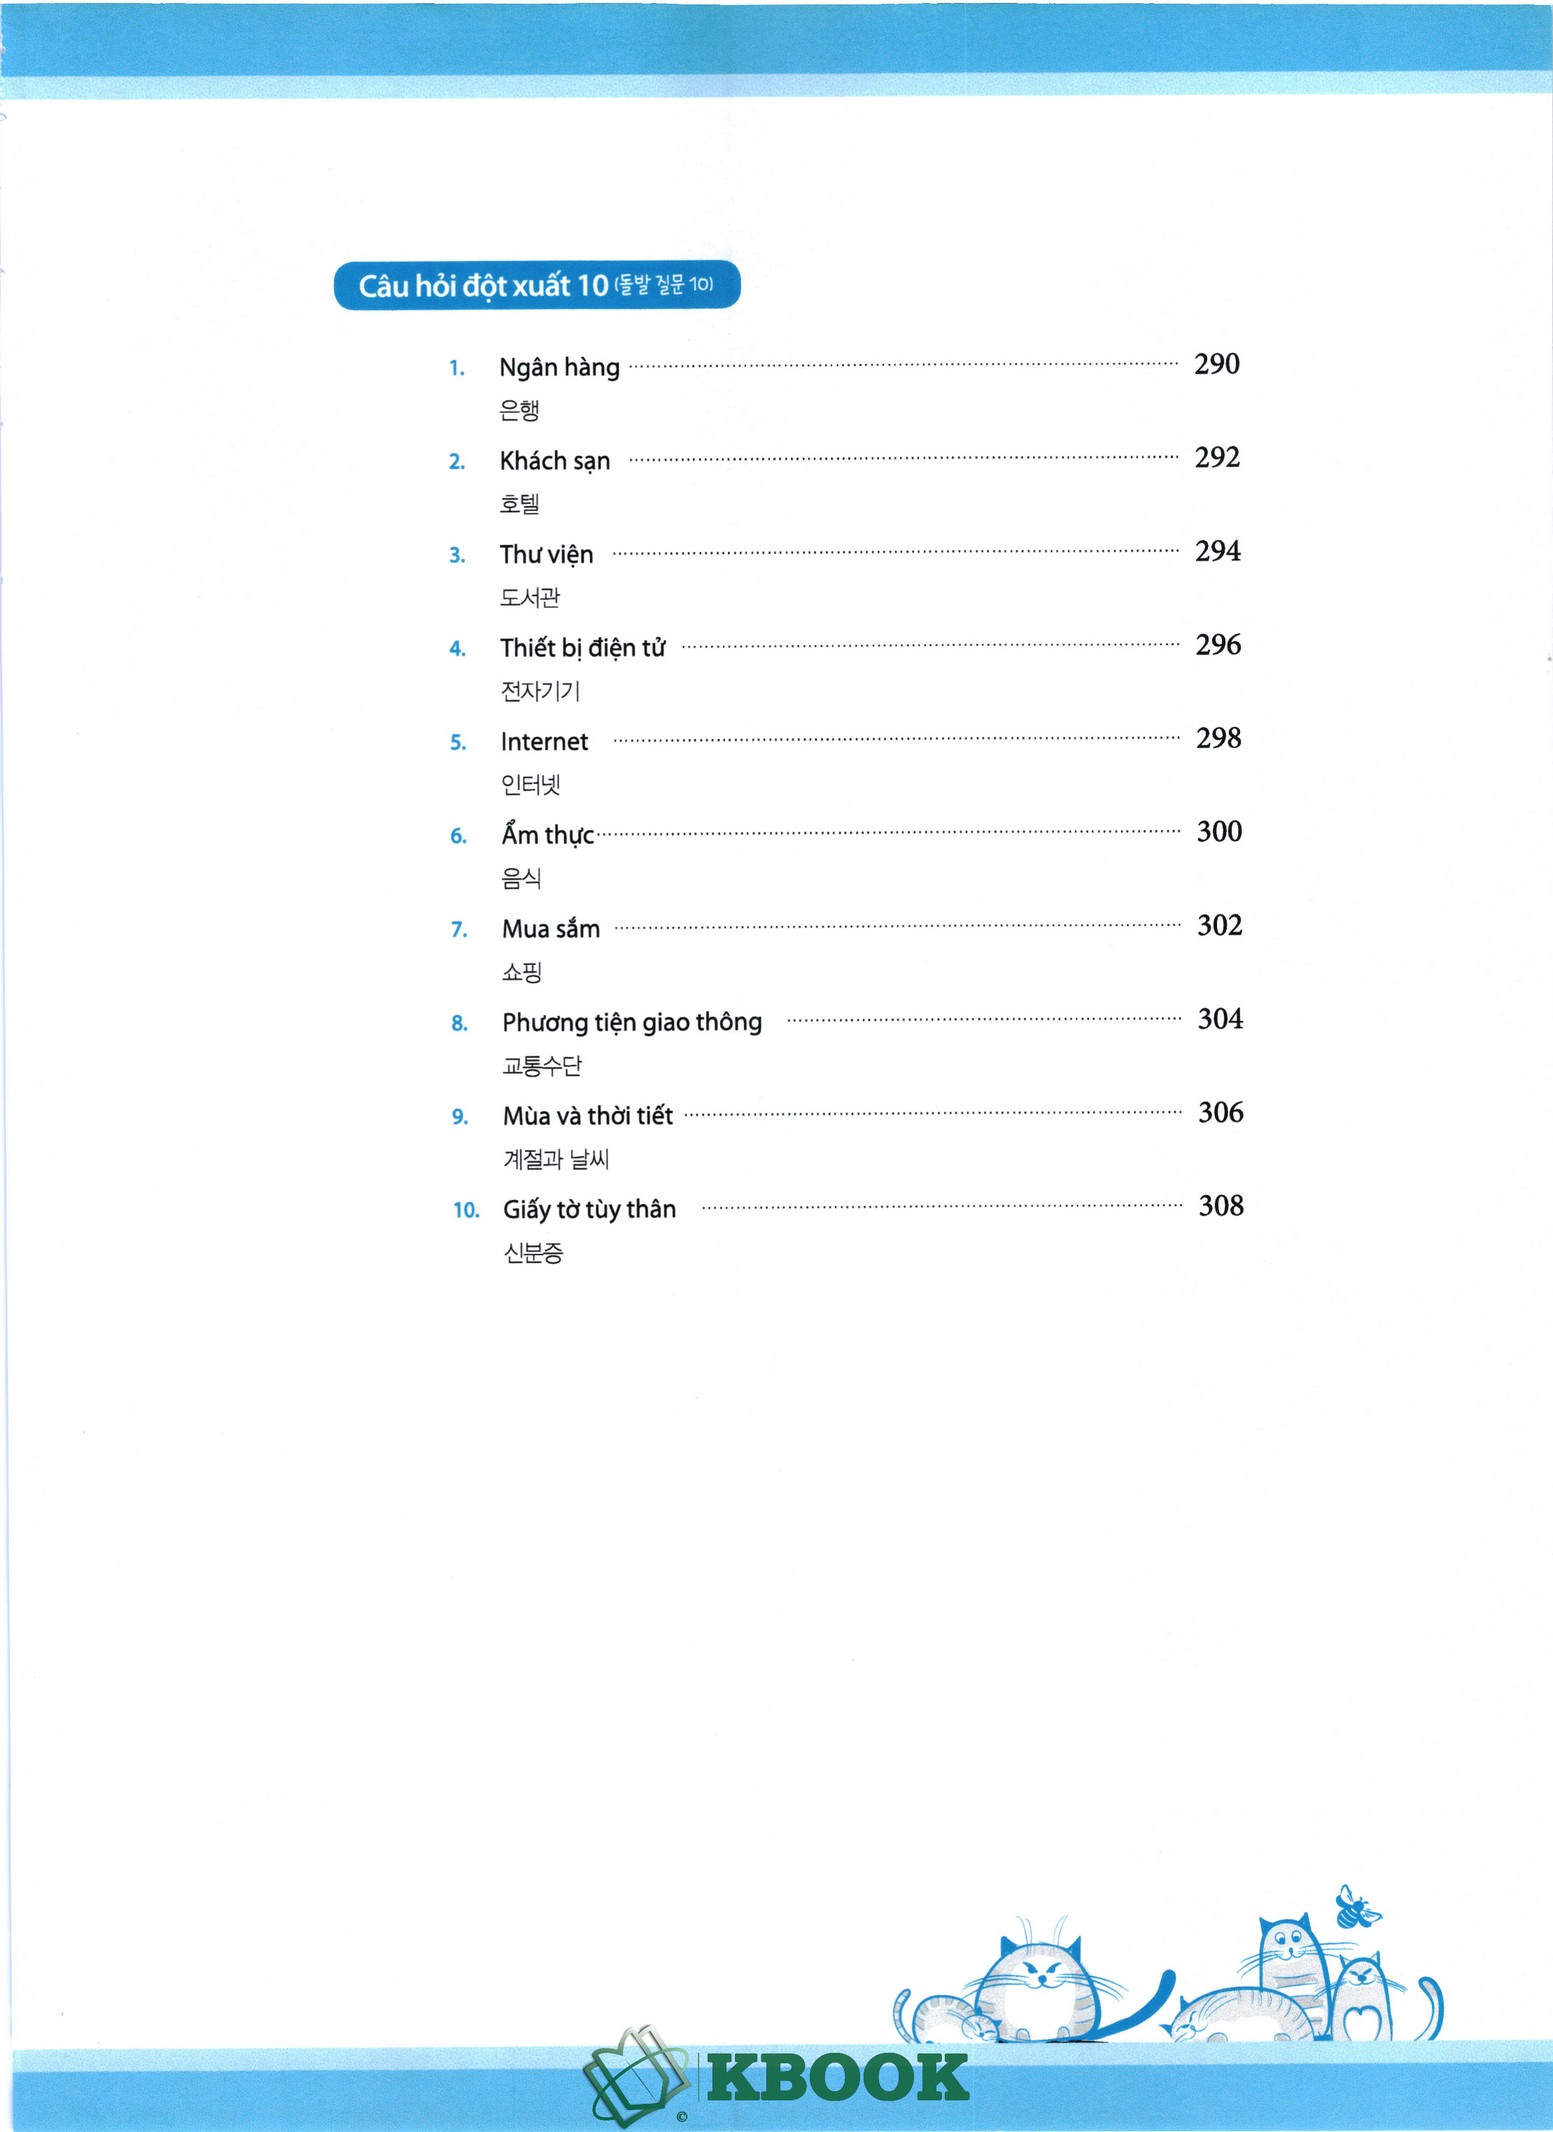Click the copyright symbol beside KBOOK logo

[682, 2116]
